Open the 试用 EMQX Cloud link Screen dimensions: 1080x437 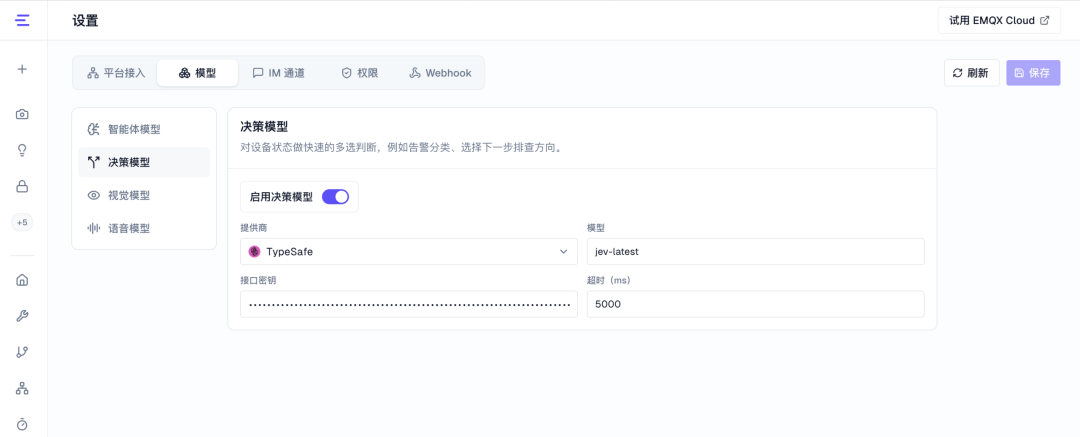pyautogui.click(x=999, y=21)
